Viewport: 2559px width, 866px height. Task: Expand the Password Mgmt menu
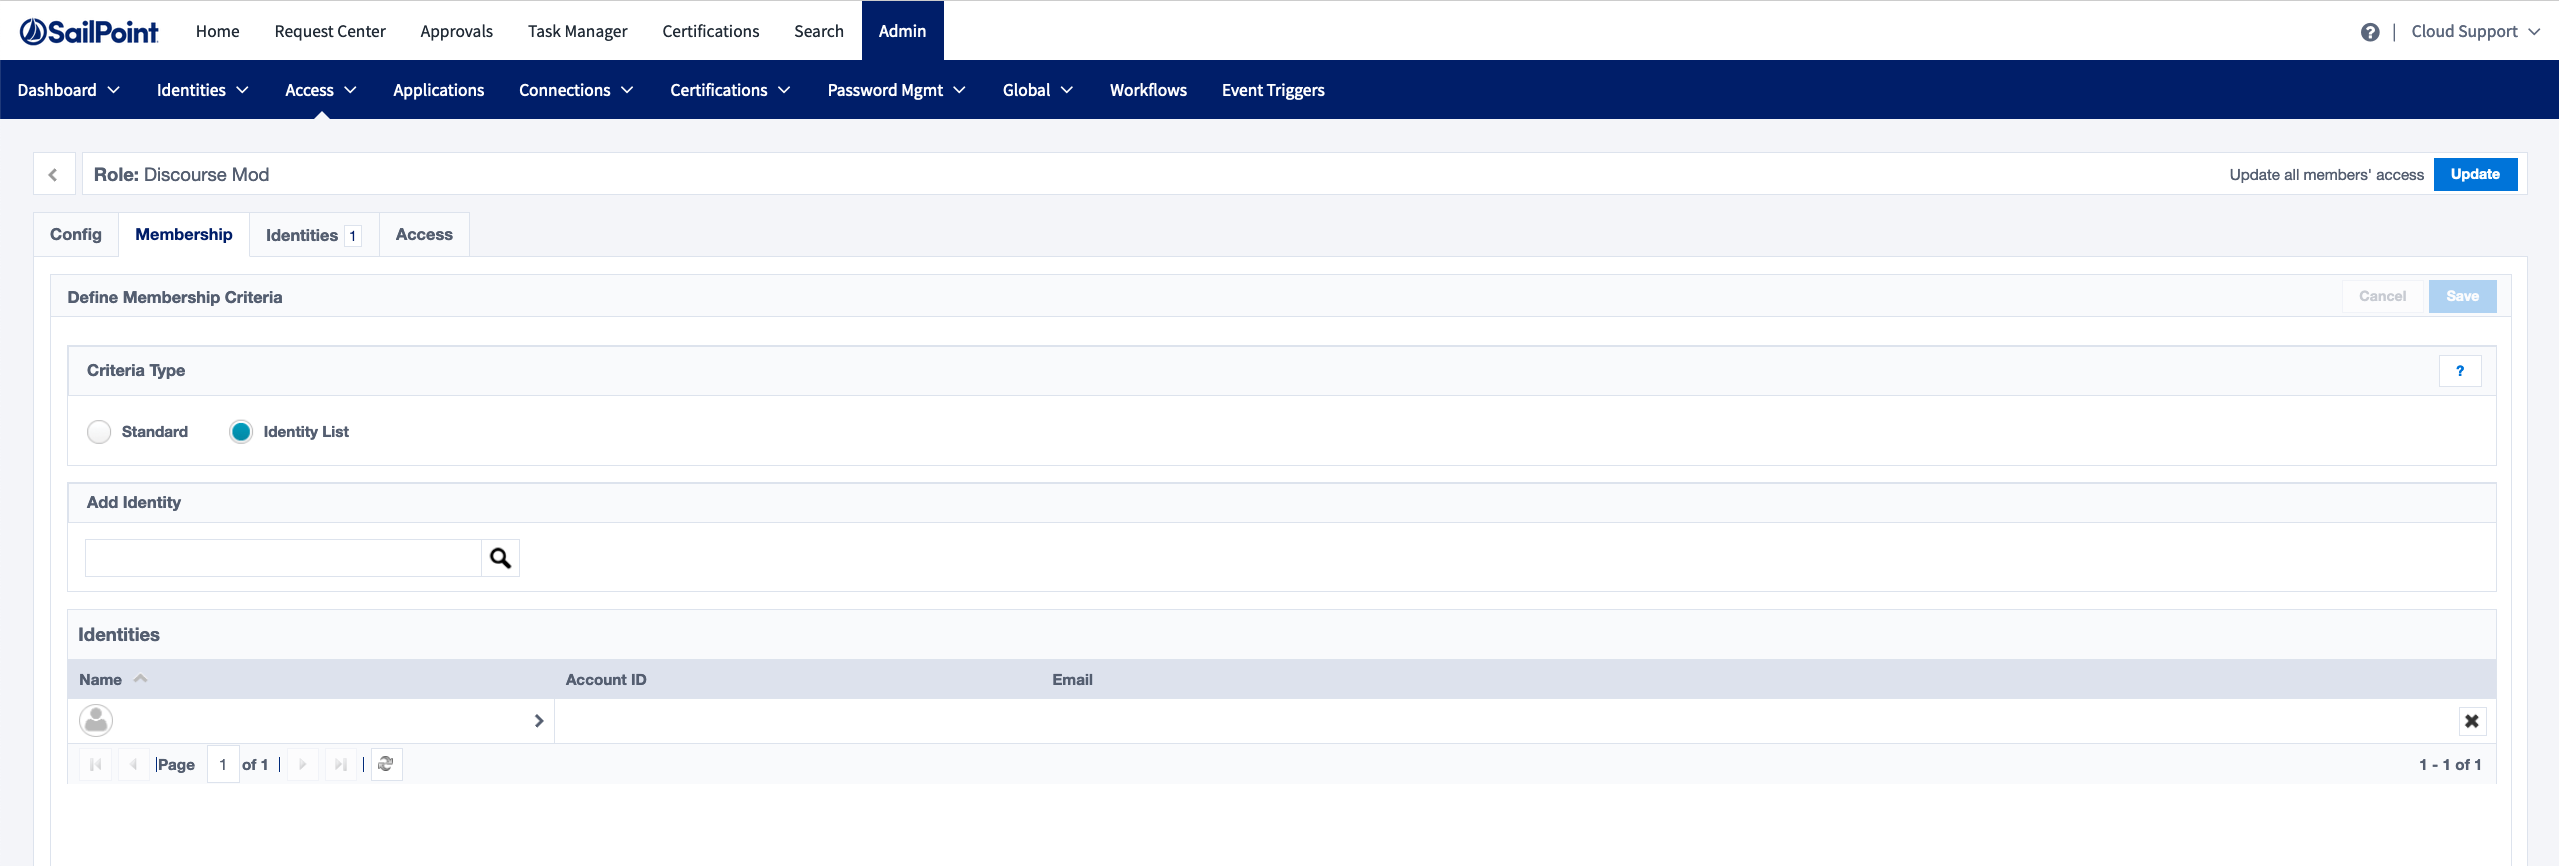click(896, 90)
